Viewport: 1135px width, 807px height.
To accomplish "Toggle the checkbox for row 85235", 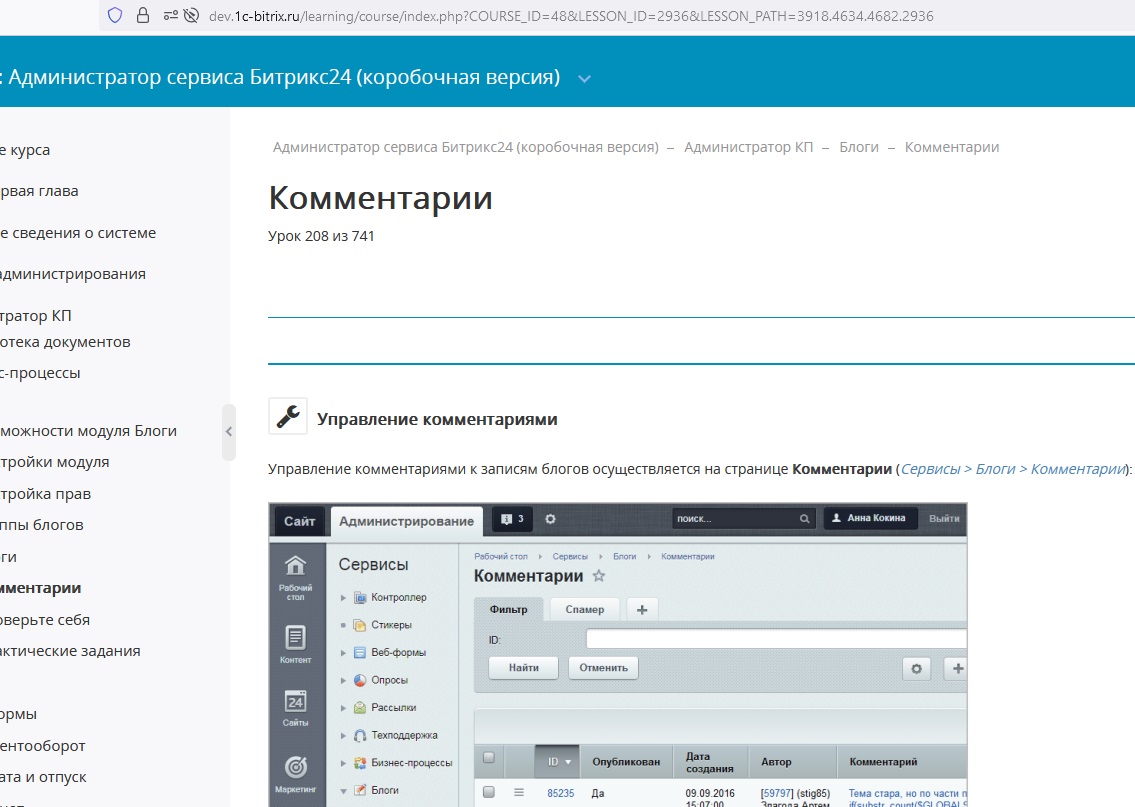I will 489,792.
